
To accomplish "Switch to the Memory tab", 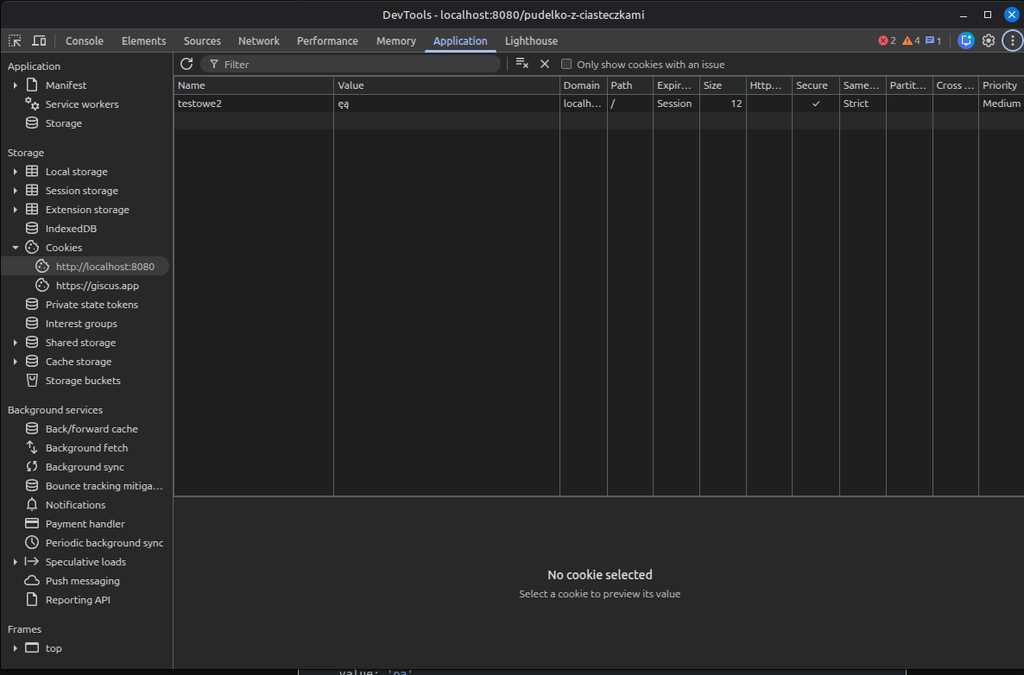I will 396,41.
